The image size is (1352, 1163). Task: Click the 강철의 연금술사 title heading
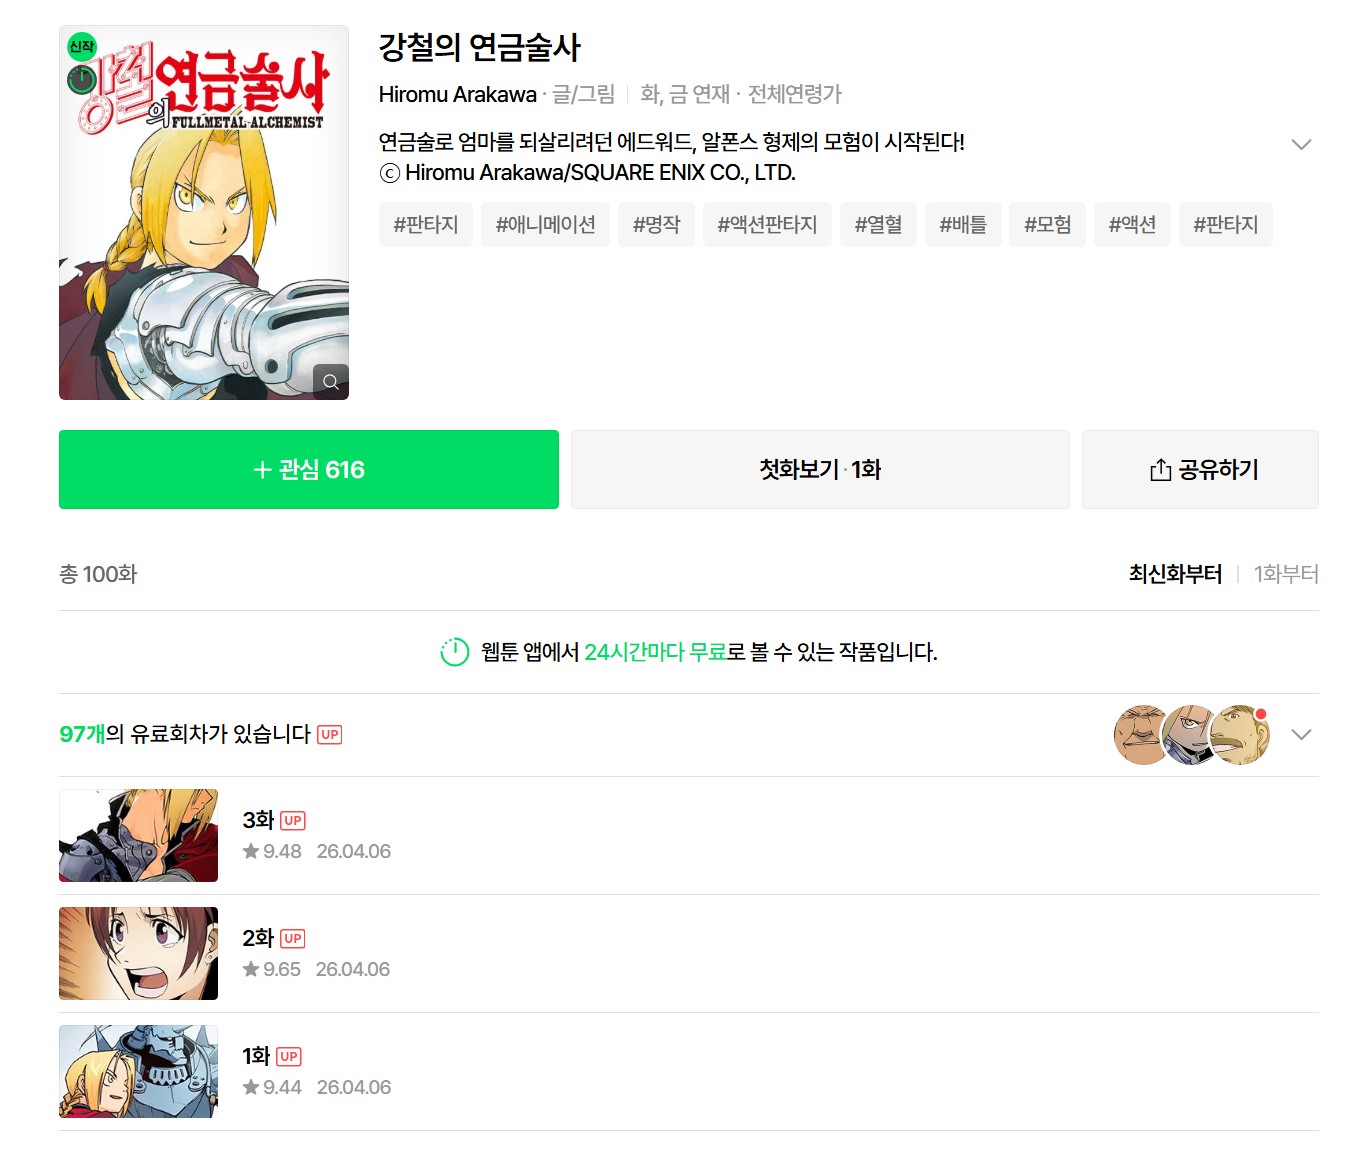(x=480, y=47)
